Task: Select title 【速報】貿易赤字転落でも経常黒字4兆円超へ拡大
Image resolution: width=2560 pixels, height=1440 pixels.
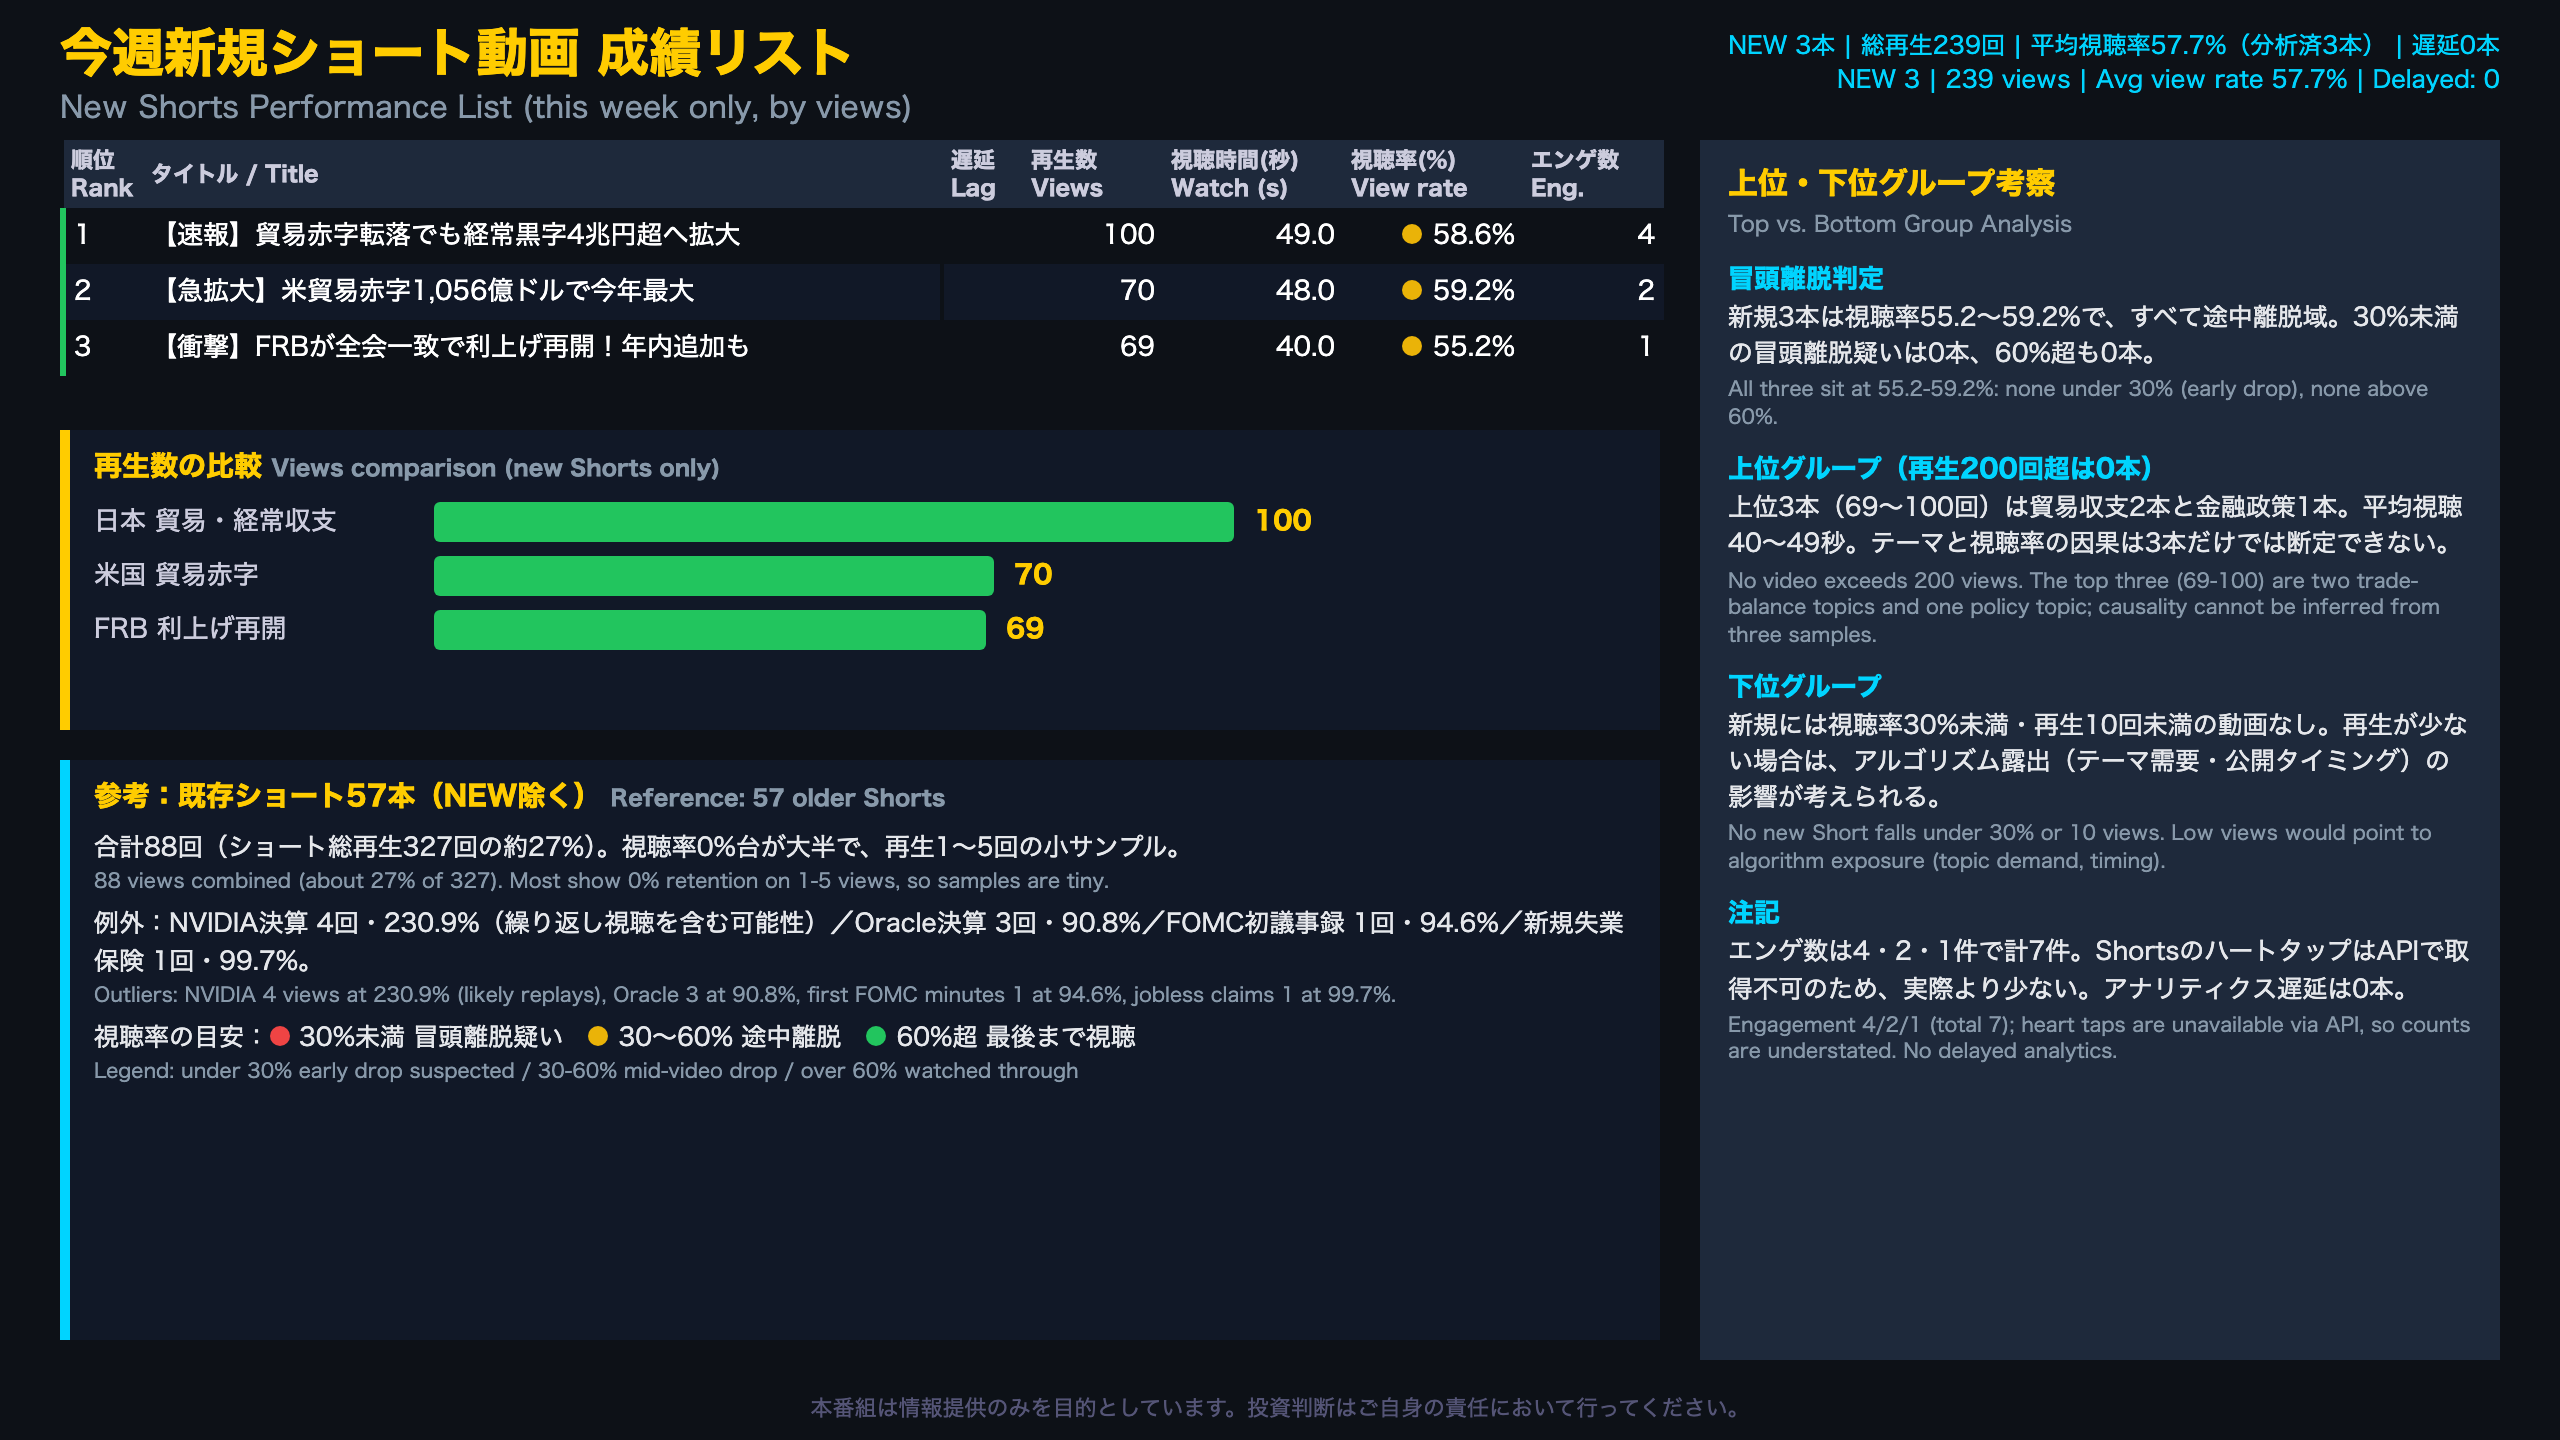Action: coord(446,234)
